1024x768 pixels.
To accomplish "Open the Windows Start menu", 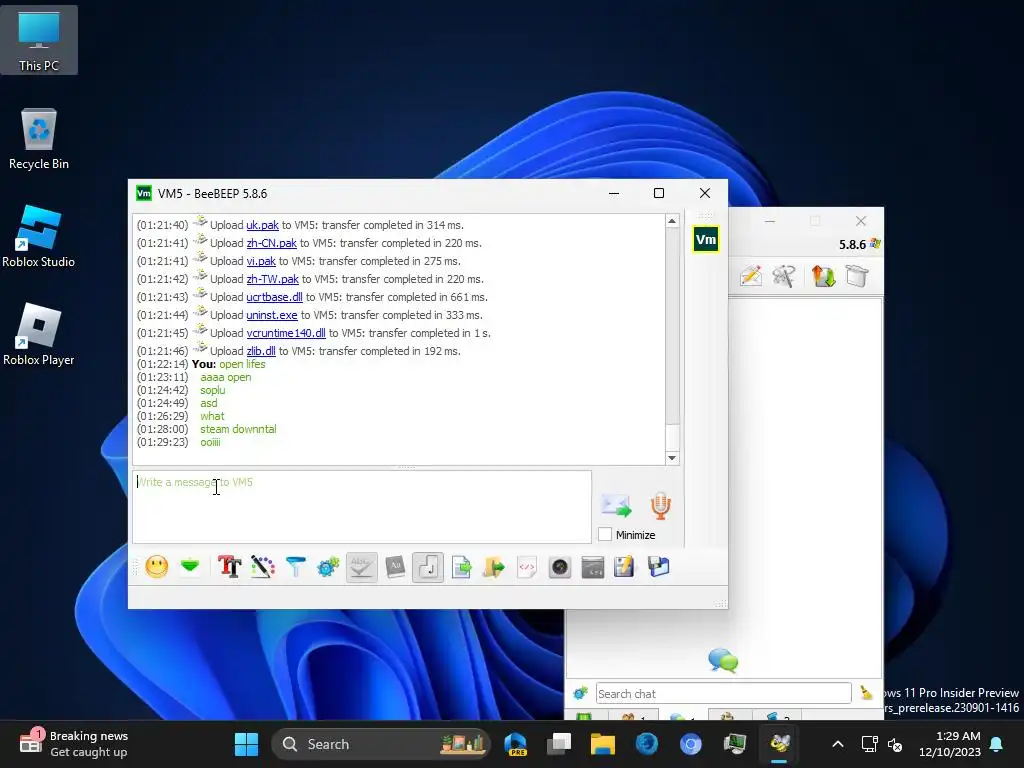I will pos(246,744).
